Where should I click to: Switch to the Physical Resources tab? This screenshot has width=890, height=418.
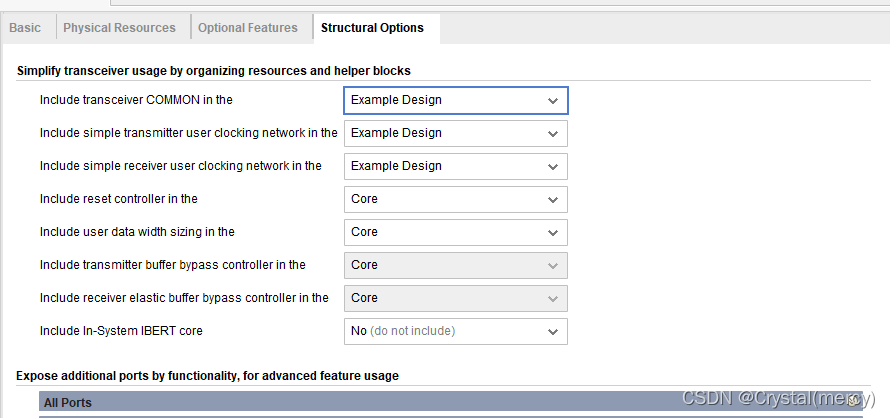pyautogui.click(x=119, y=28)
